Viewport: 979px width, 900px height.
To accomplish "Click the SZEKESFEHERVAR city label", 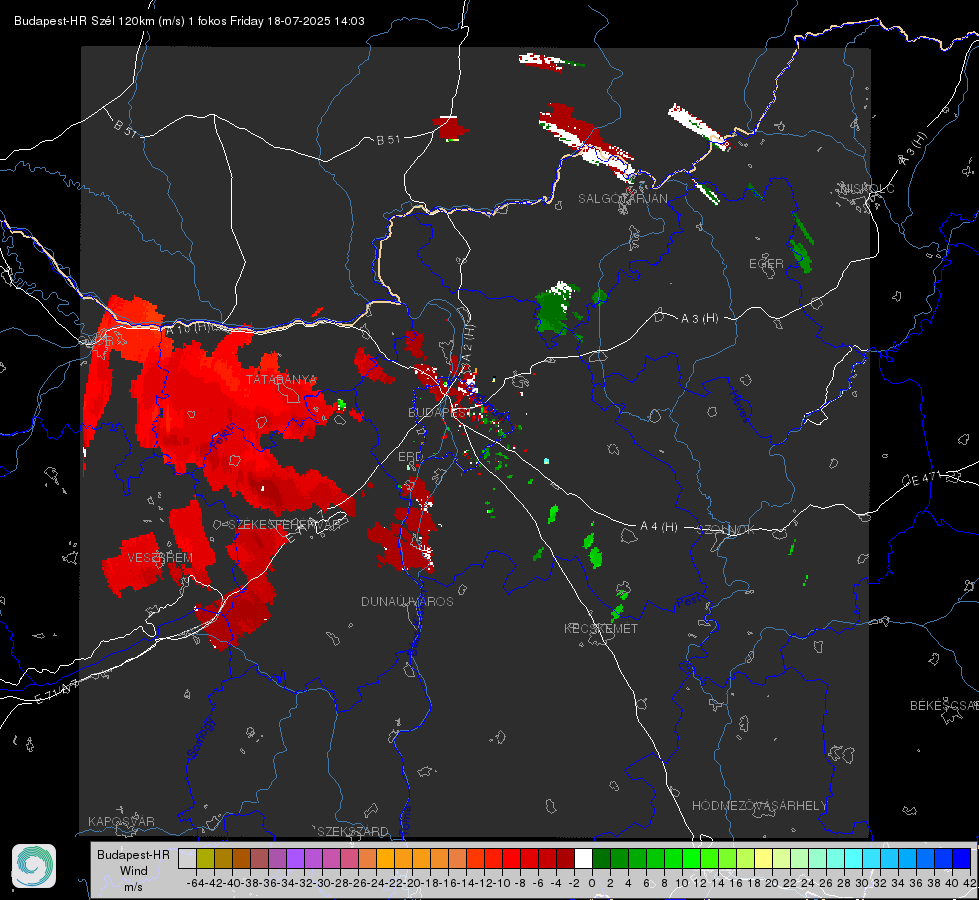I will click(x=286, y=524).
